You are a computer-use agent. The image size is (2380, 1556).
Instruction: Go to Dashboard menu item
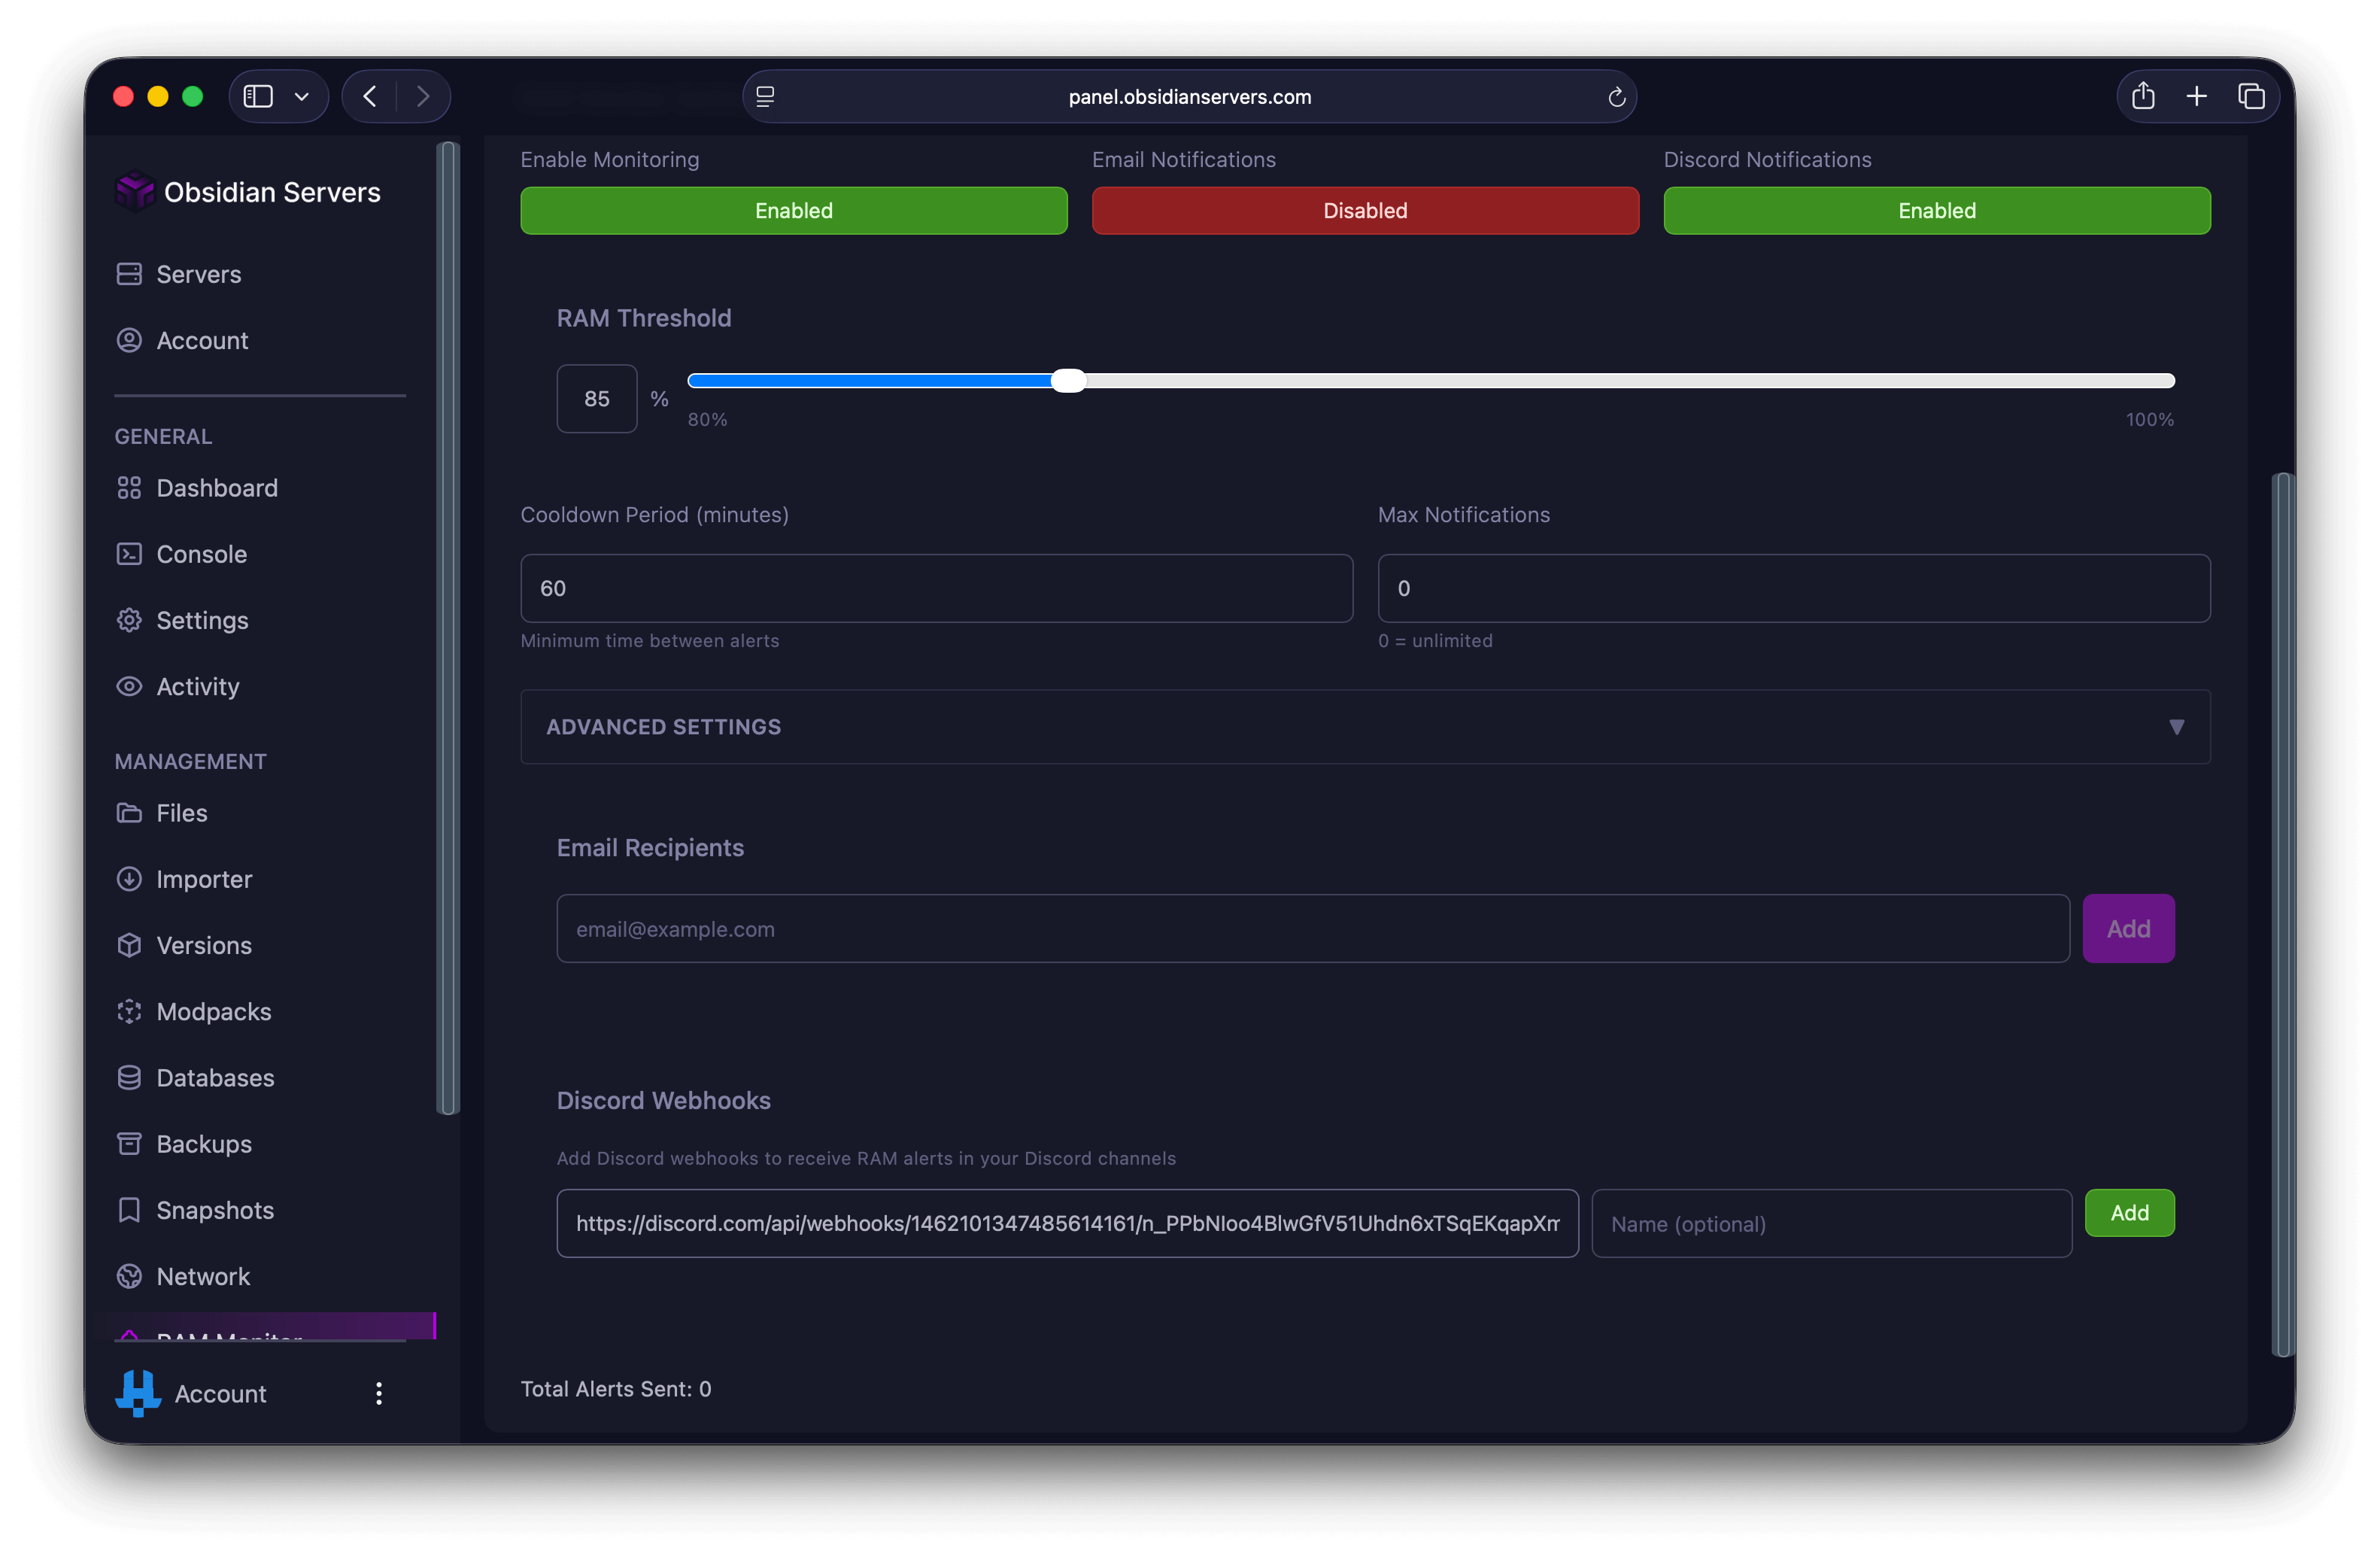coord(216,488)
